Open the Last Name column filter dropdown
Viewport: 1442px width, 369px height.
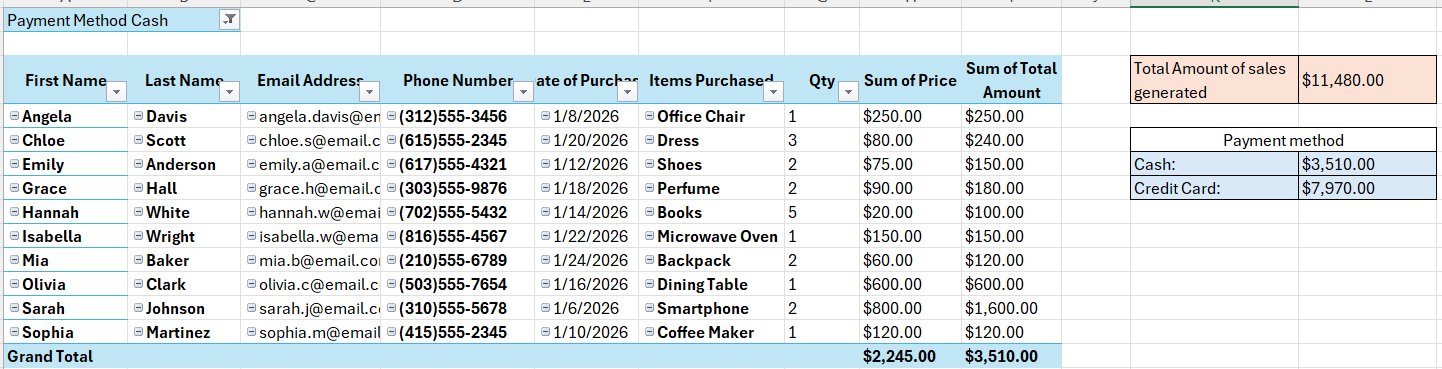(229, 92)
